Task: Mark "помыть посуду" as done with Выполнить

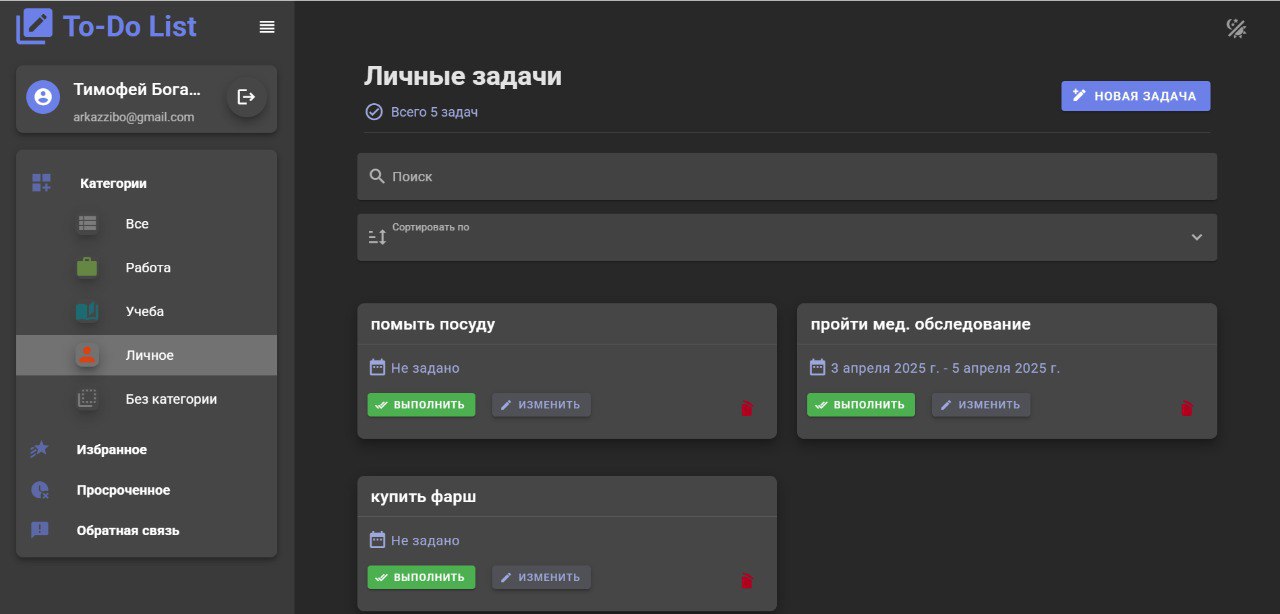Action: (421, 405)
